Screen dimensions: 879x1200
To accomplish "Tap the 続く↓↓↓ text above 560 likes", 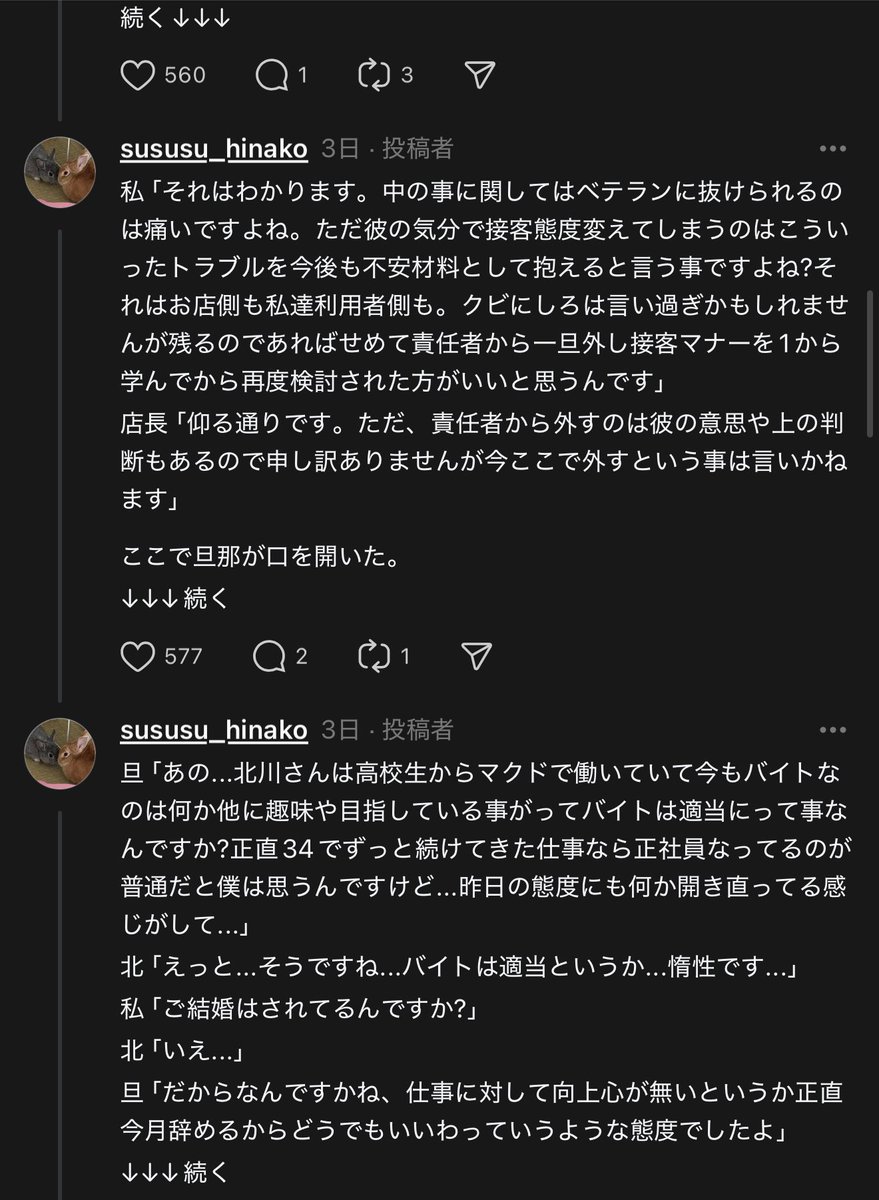I will click(x=176, y=17).
